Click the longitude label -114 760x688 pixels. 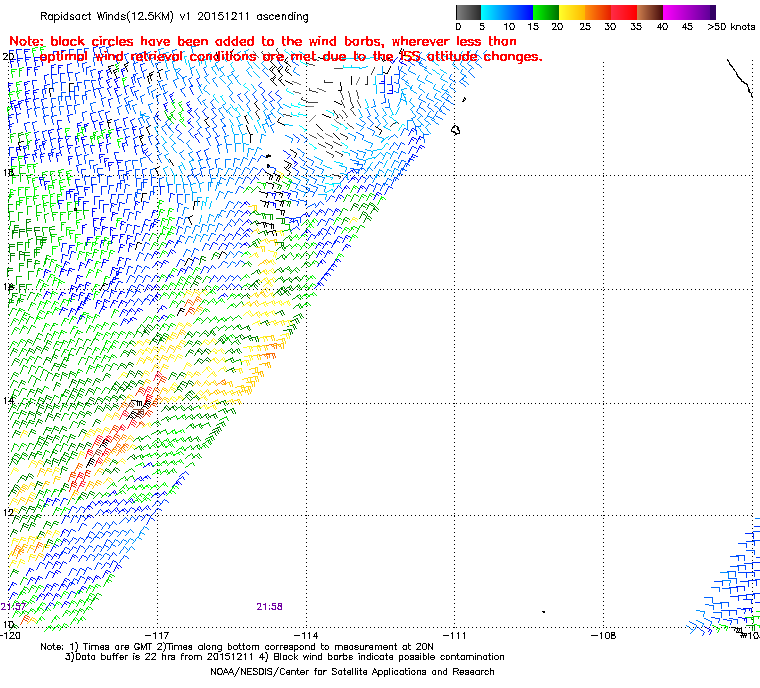(306, 635)
